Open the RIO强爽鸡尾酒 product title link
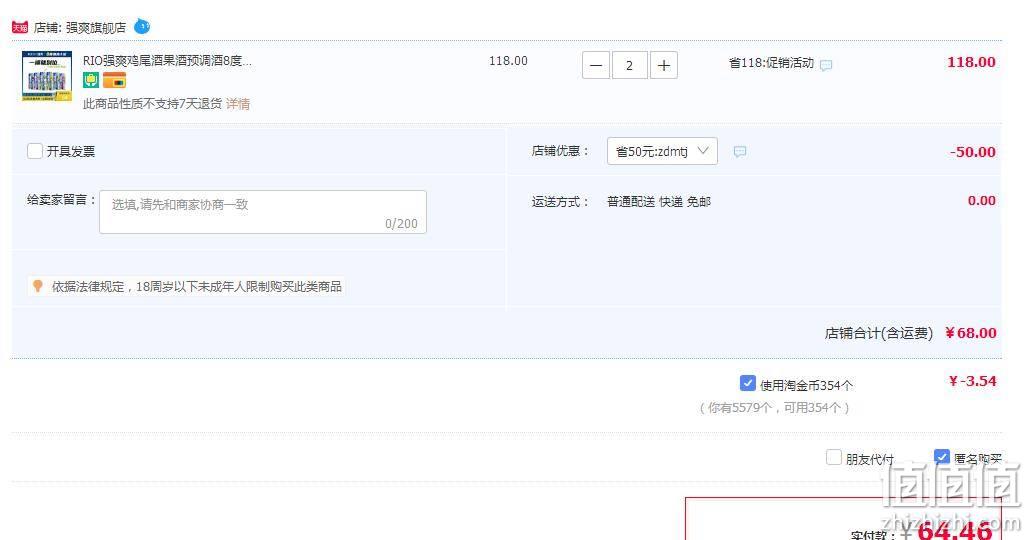The width and height of the screenshot is (1030, 540). click(167, 60)
